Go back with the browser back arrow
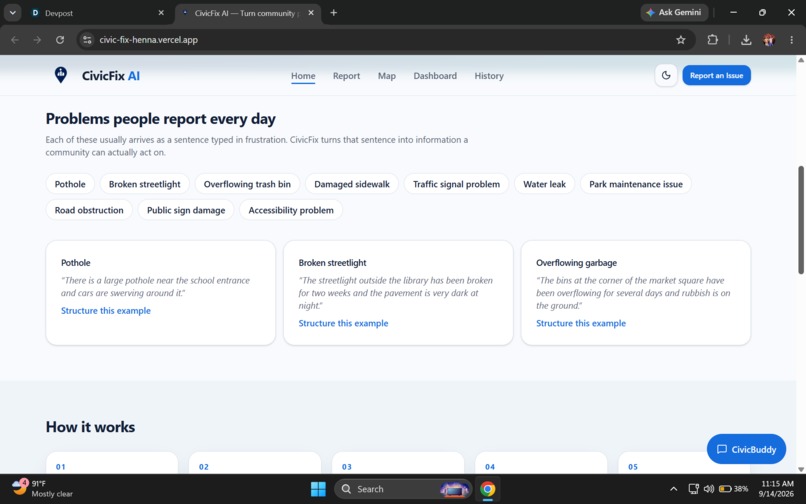The height and width of the screenshot is (504, 806). 15,40
